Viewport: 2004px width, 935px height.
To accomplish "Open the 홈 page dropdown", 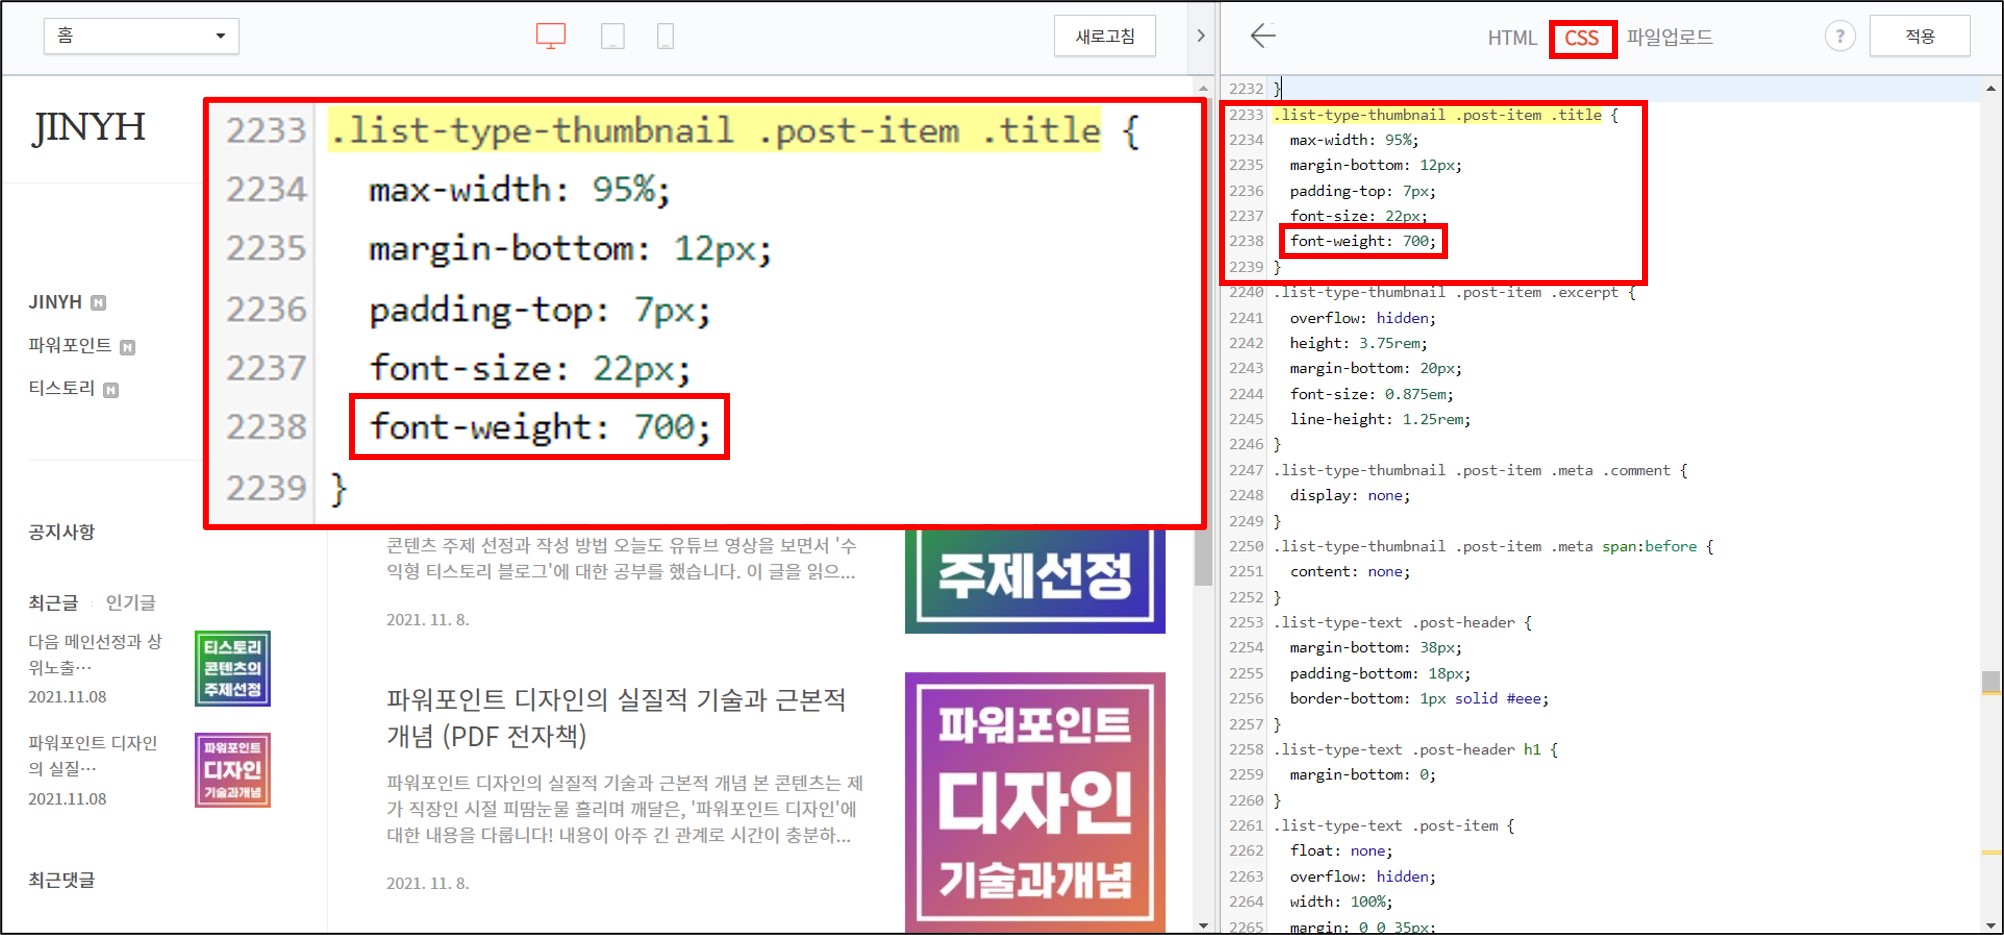I will click(x=141, y=36).
